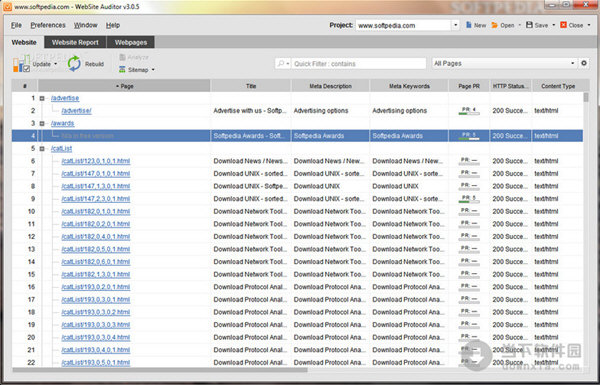The height and width of the screenshot is (385, 600).
Task: Open the /advertise/ page link
Action: (x=77, y=111)
